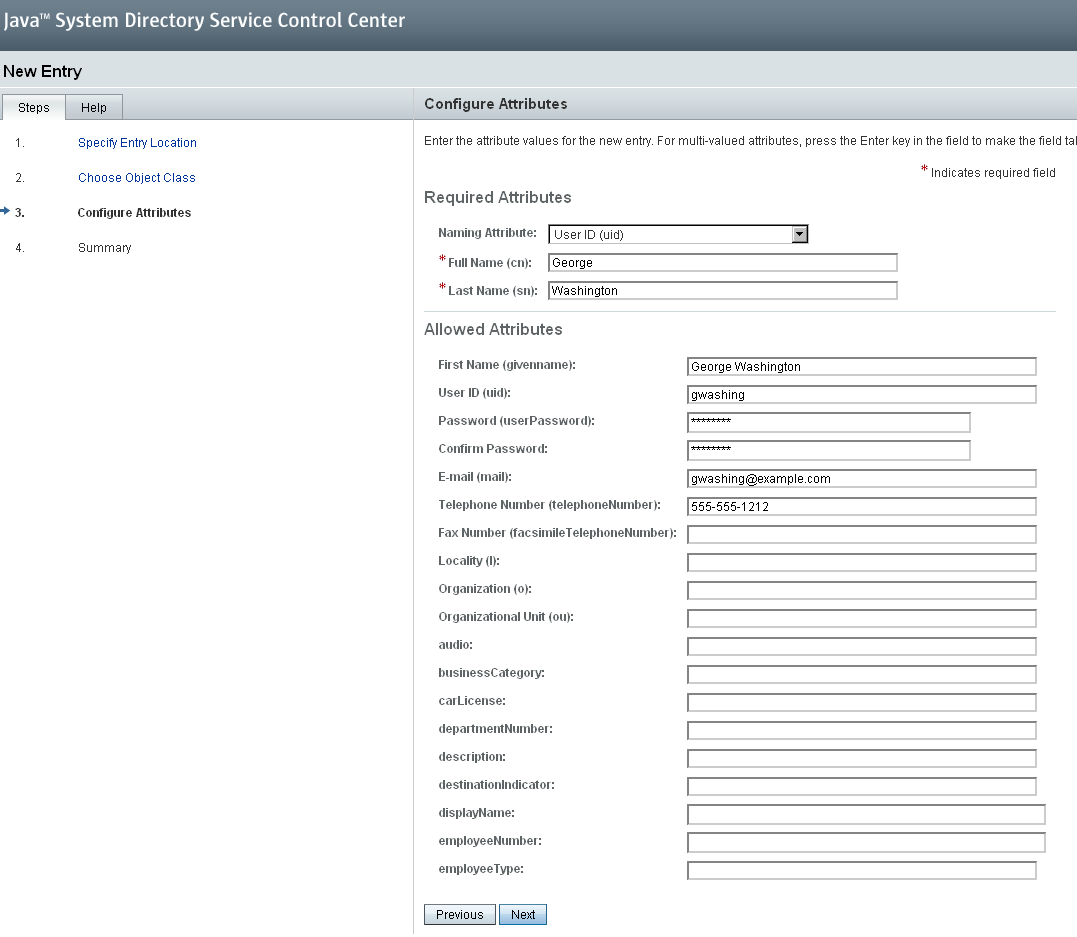1077x937 pixels.
Task: Click the employeeType input field
Action: point(861,870)
